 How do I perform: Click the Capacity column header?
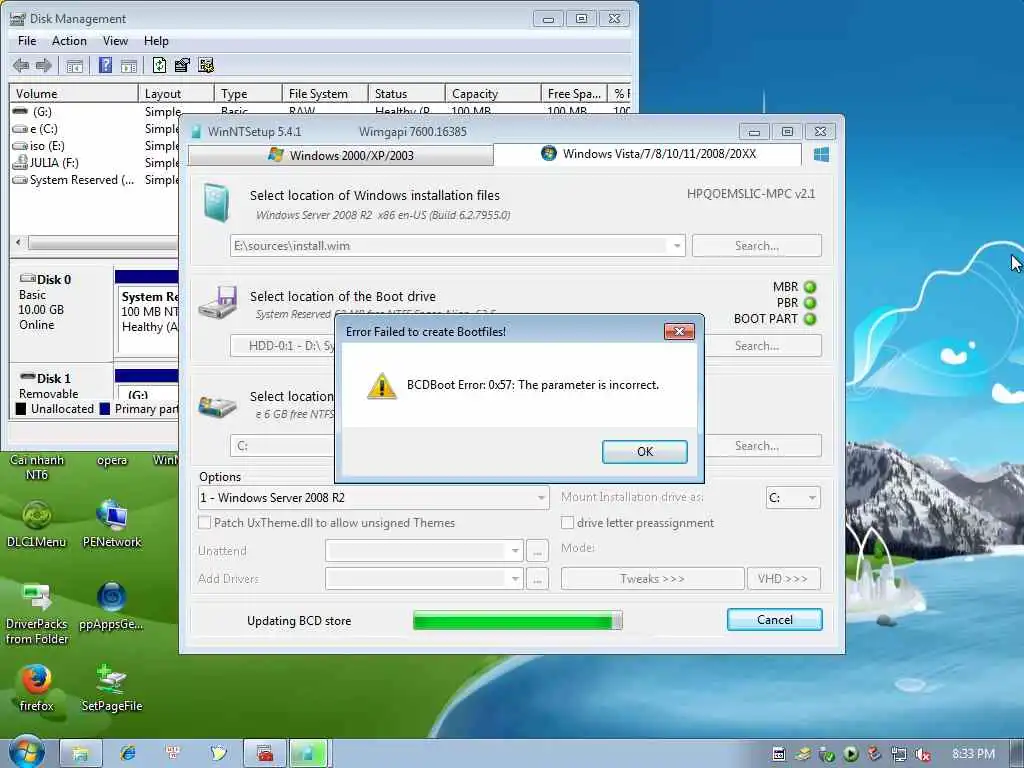[493, 94]
